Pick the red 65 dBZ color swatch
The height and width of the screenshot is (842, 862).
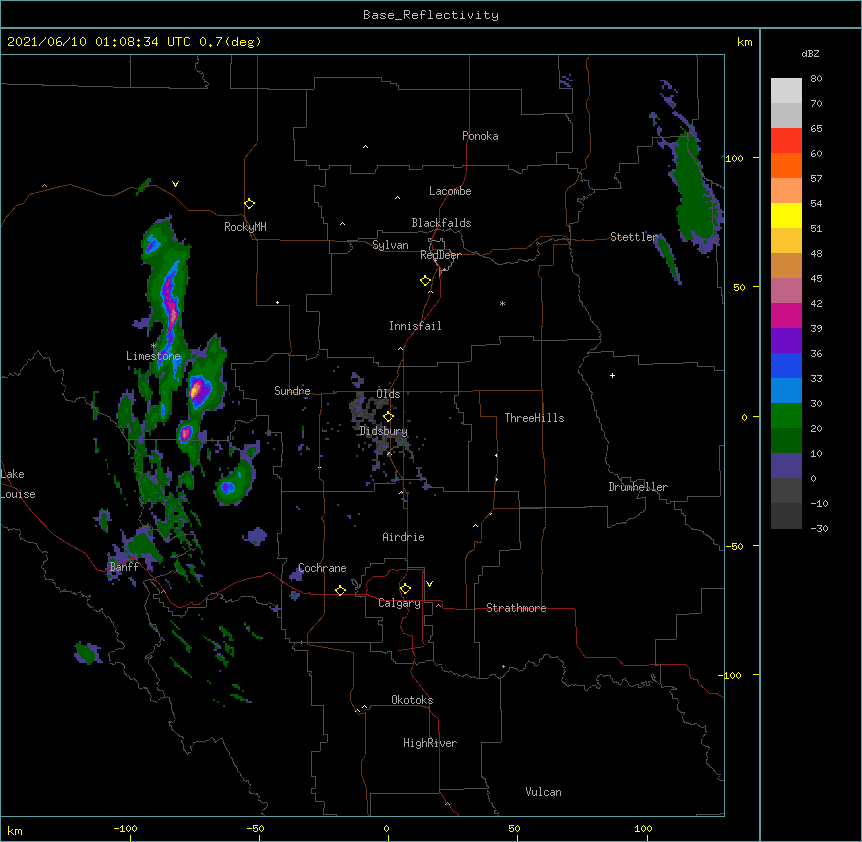pos(786,140)
